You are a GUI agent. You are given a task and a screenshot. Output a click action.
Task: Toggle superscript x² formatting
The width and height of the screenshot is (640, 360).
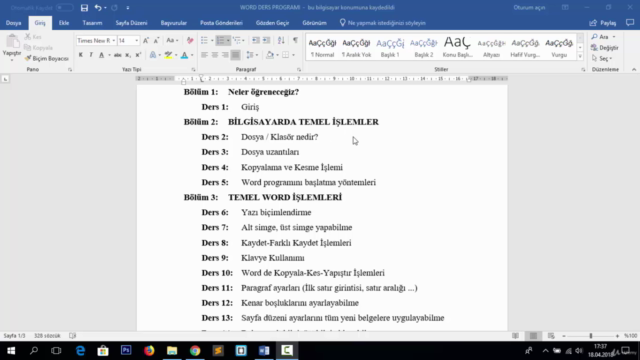[138, 55]
